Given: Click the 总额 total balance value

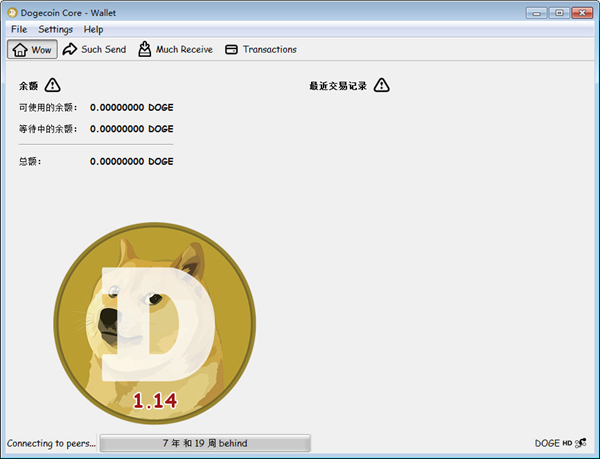Looking at the screenshot, I should (x=131, y=161).
